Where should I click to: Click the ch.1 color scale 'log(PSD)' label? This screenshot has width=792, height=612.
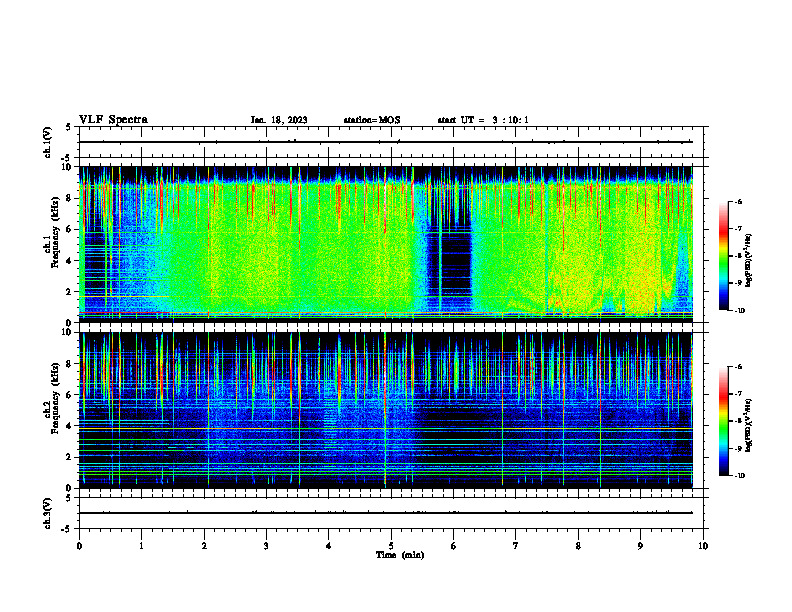coord(749,260)
